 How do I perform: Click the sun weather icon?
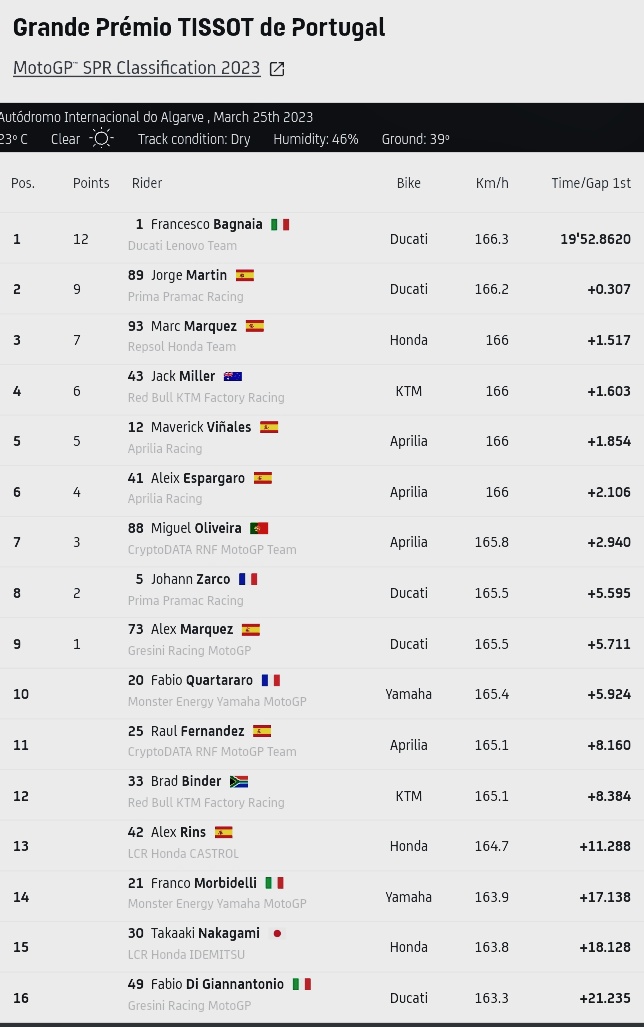click(102, 139)
